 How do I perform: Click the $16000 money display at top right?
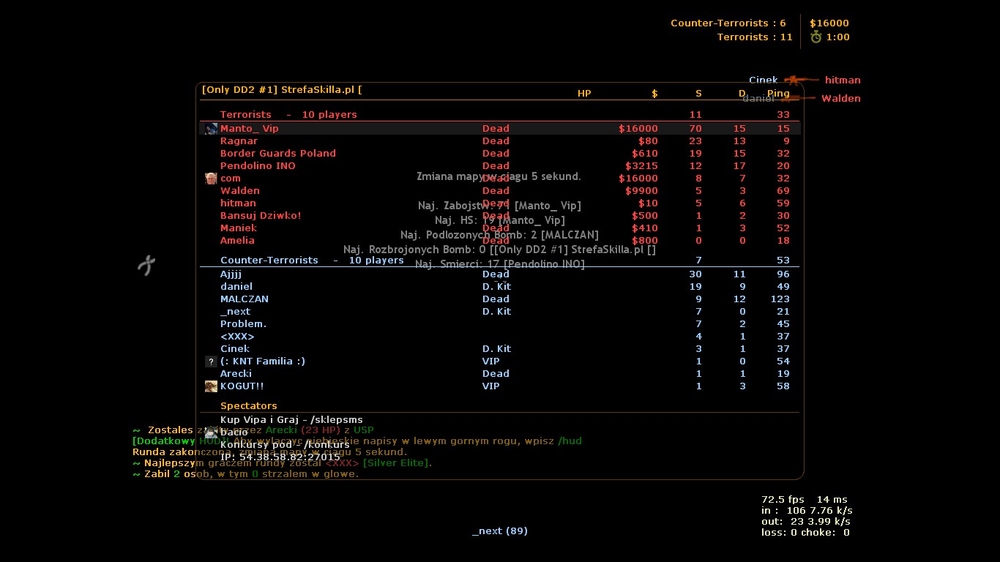pyautogui.click(x=829, y=23)
